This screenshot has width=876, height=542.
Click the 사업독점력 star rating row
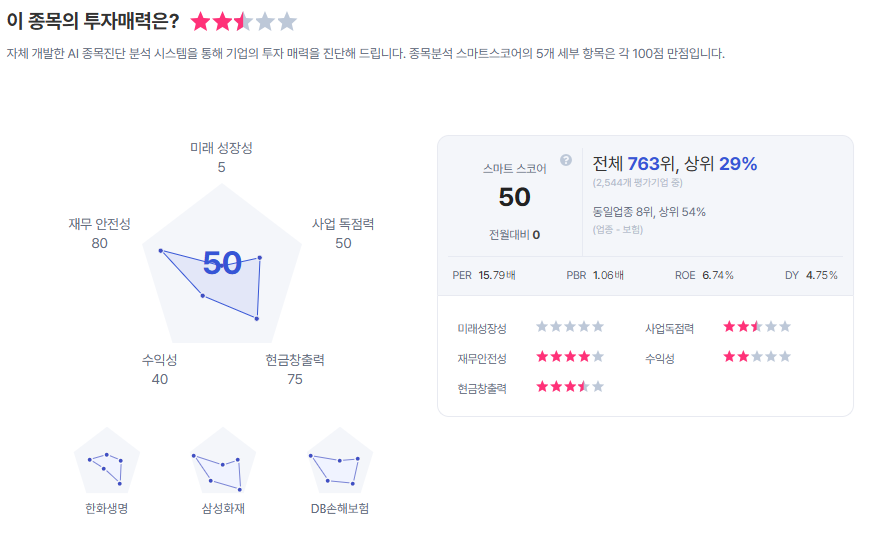point(757,326)
